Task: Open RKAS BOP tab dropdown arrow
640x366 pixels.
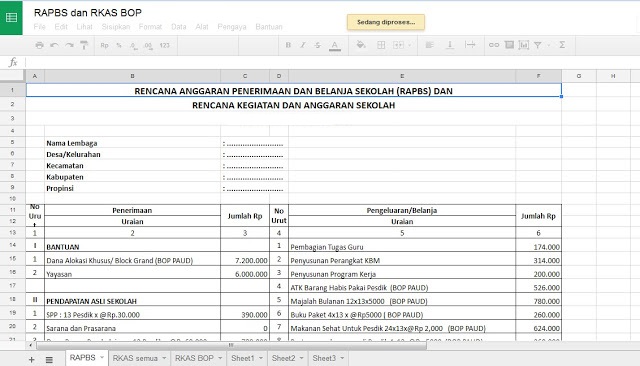Action: tap(220, 358)
